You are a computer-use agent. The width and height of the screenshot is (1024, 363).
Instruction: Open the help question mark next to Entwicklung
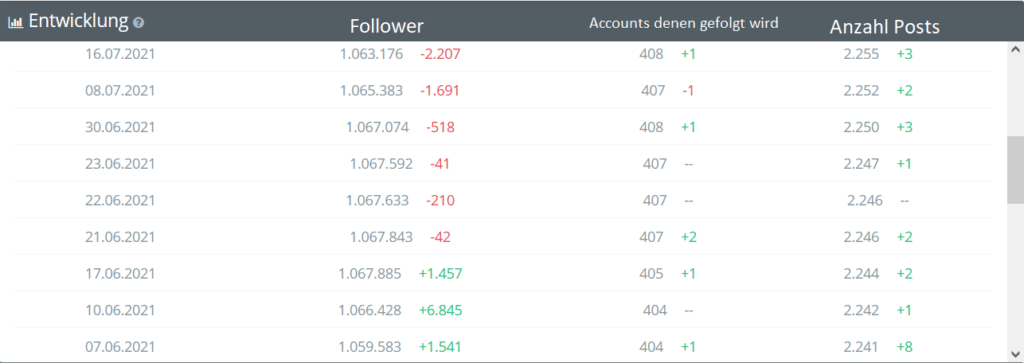[x=138, y=23]
